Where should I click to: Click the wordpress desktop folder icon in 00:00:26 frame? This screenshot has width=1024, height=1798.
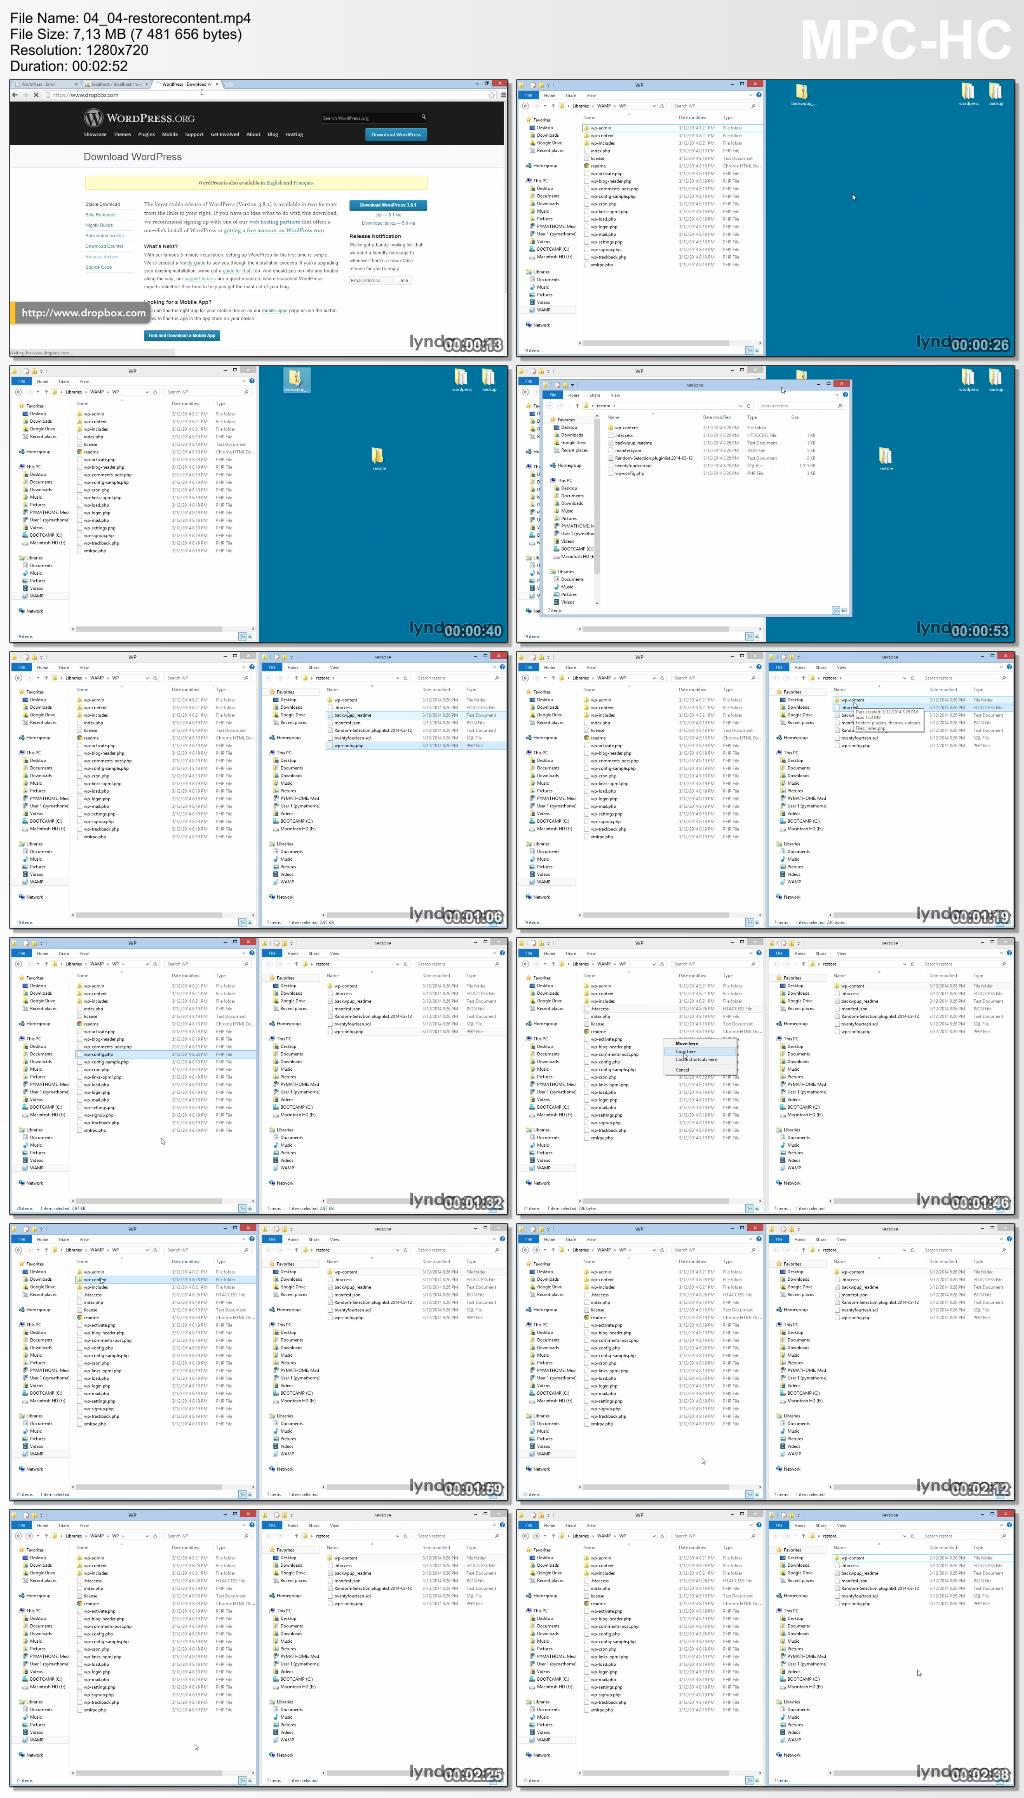[968, 95]
